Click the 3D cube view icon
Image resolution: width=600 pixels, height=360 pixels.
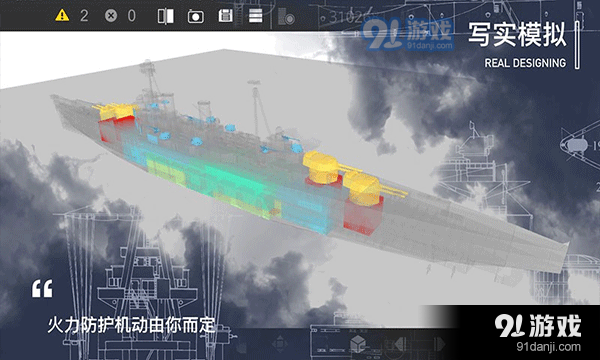359,343
